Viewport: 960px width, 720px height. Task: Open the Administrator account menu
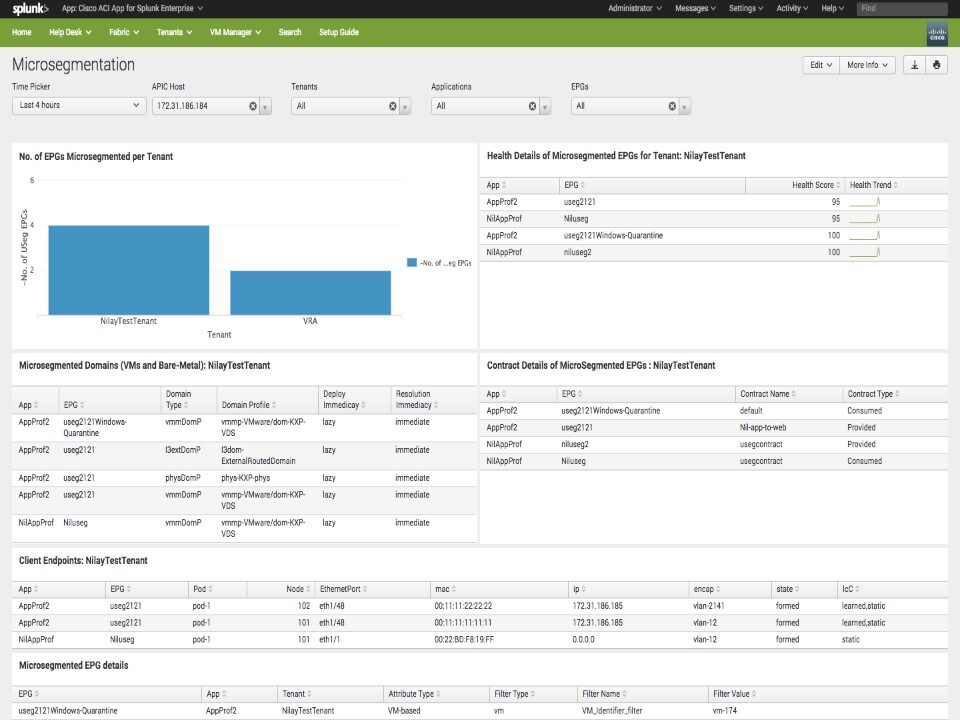[x=634, y=9]
